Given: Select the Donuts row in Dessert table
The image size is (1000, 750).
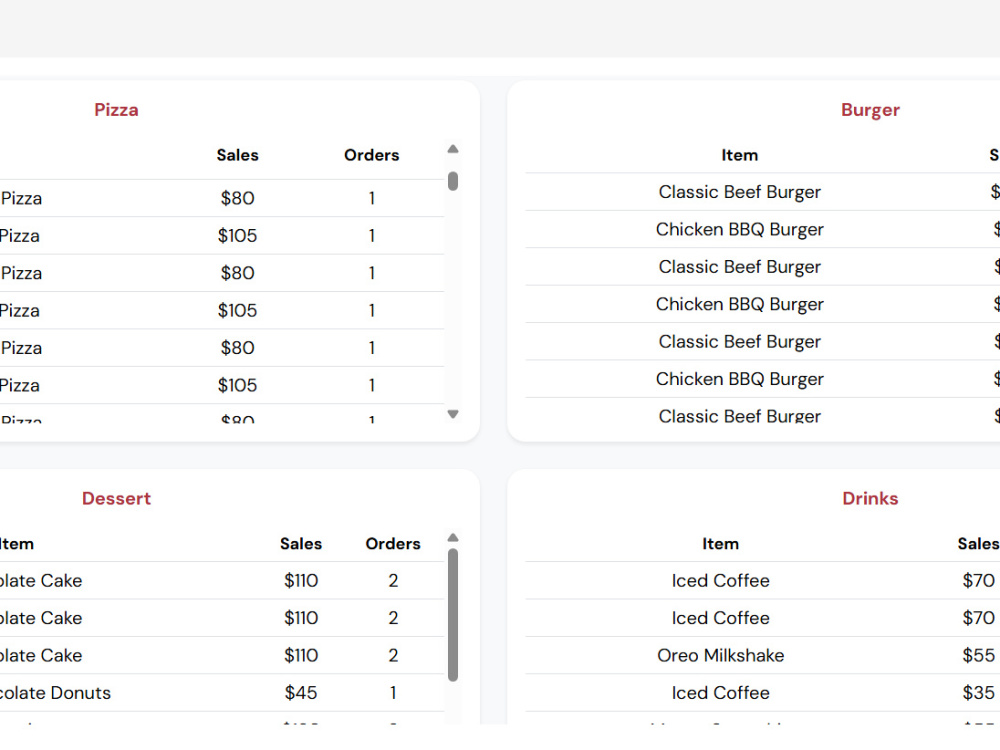Looking at the screenshot, I should pos(222,693).
